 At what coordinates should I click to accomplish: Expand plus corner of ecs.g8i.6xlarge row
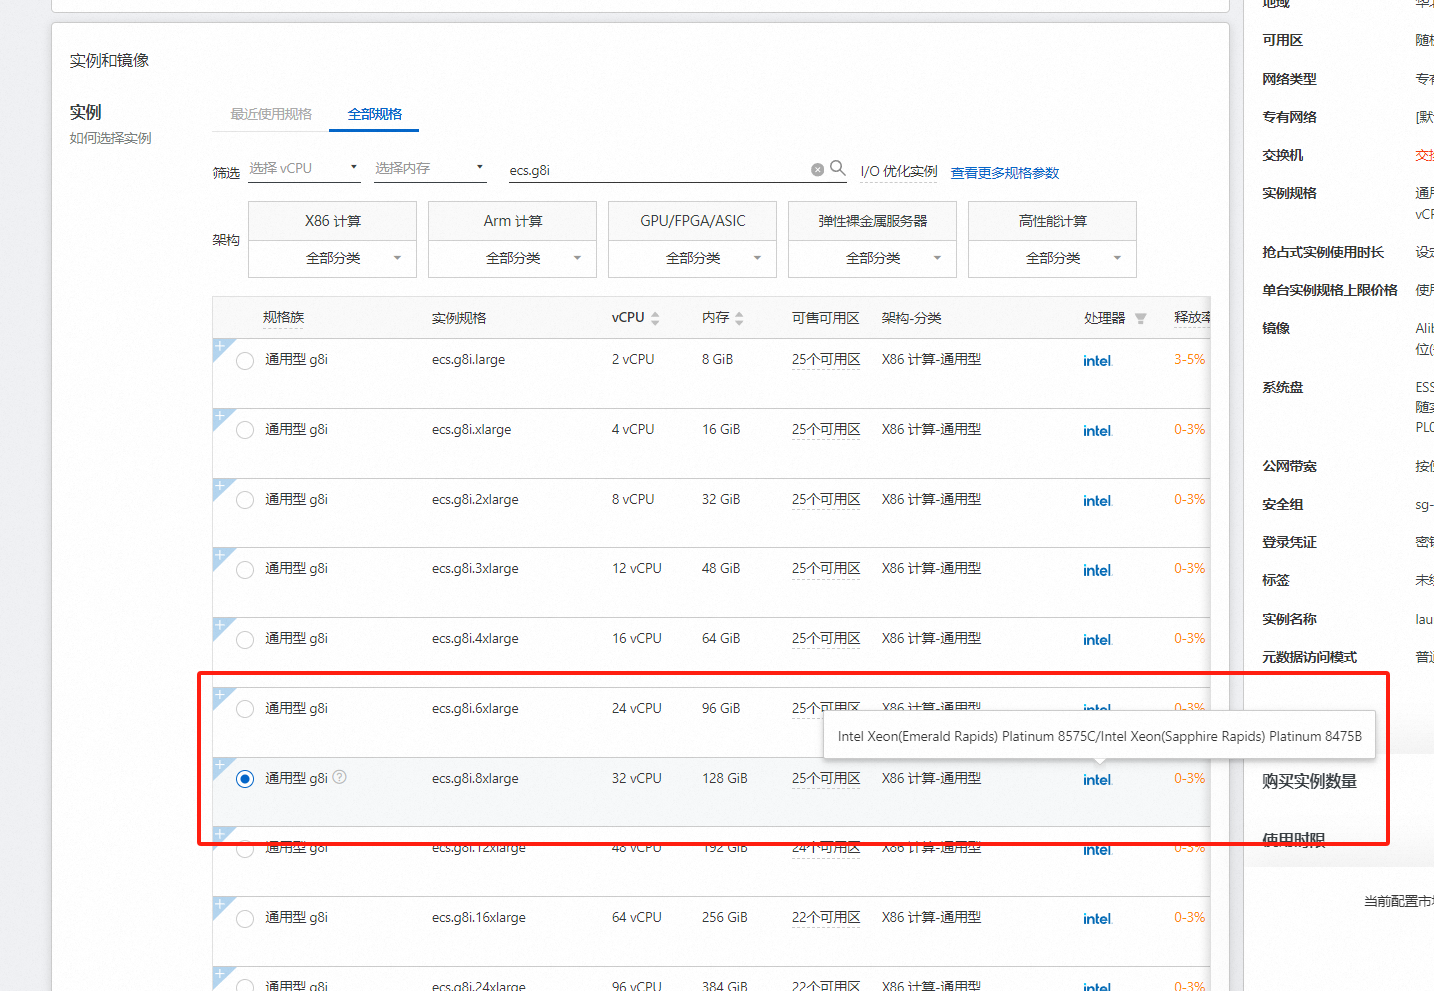220,695
